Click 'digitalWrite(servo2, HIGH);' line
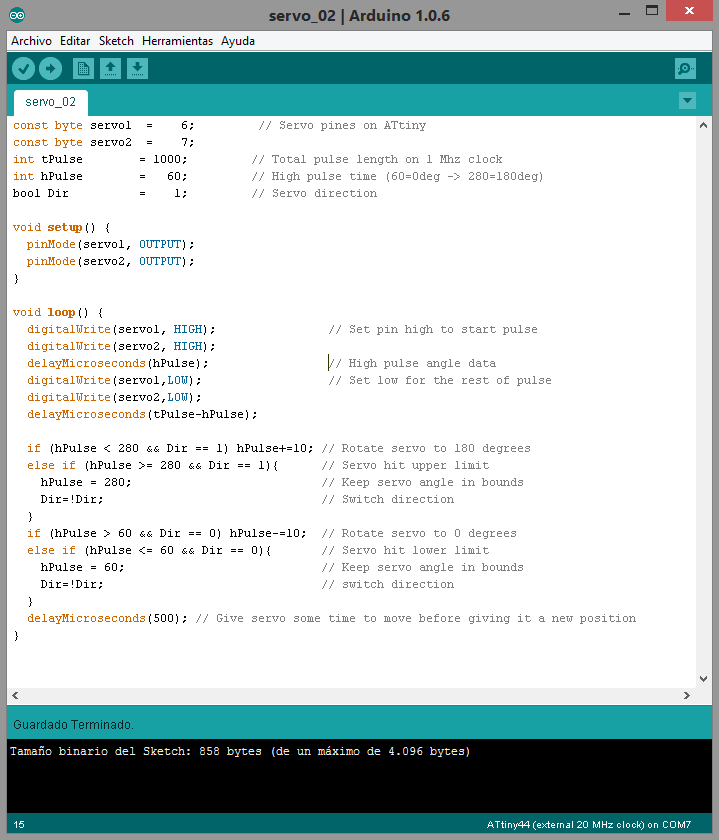 click(121, 347)
